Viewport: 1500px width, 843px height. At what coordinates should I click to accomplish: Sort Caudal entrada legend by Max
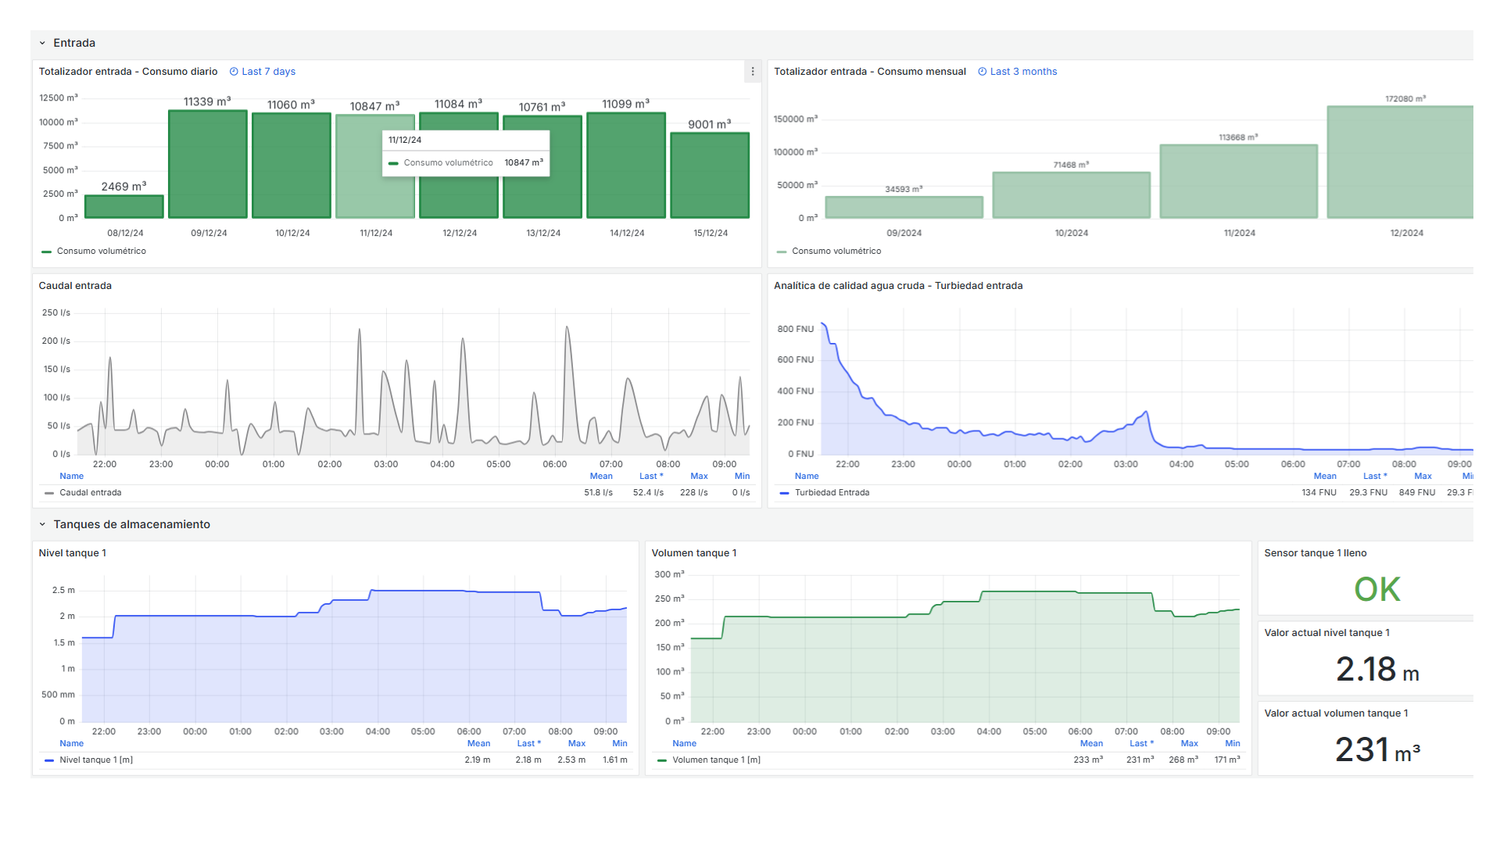[699, 476]
